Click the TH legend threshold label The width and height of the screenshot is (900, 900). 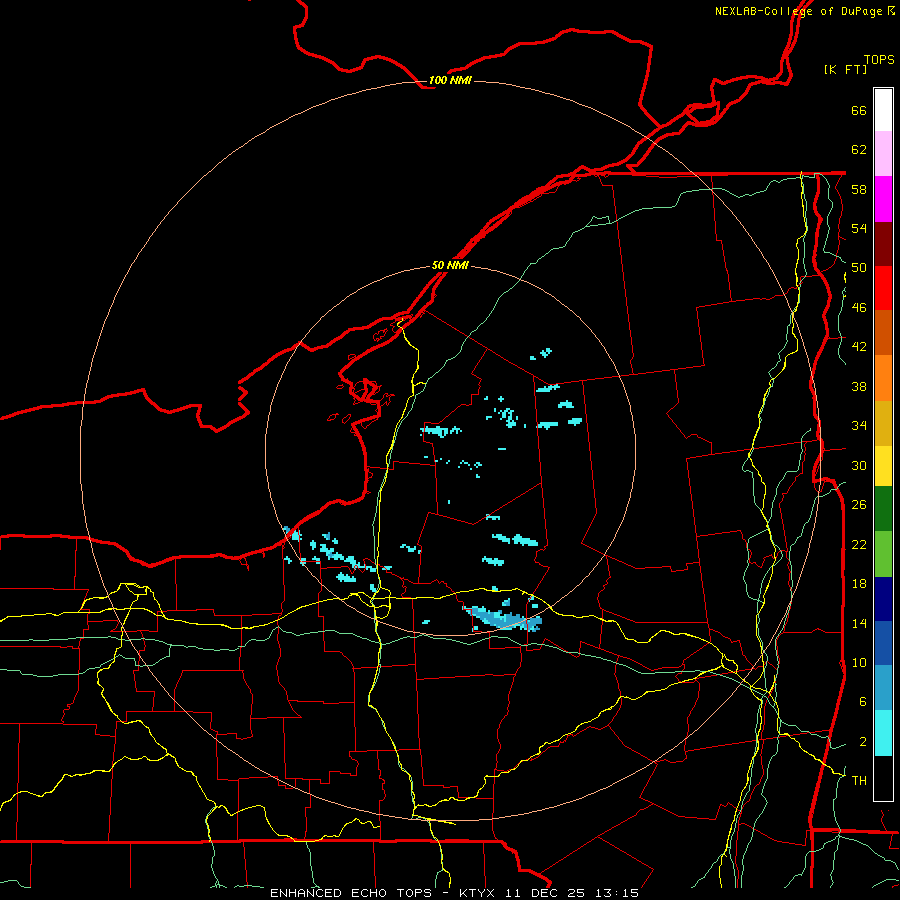[x=859, y=781]
